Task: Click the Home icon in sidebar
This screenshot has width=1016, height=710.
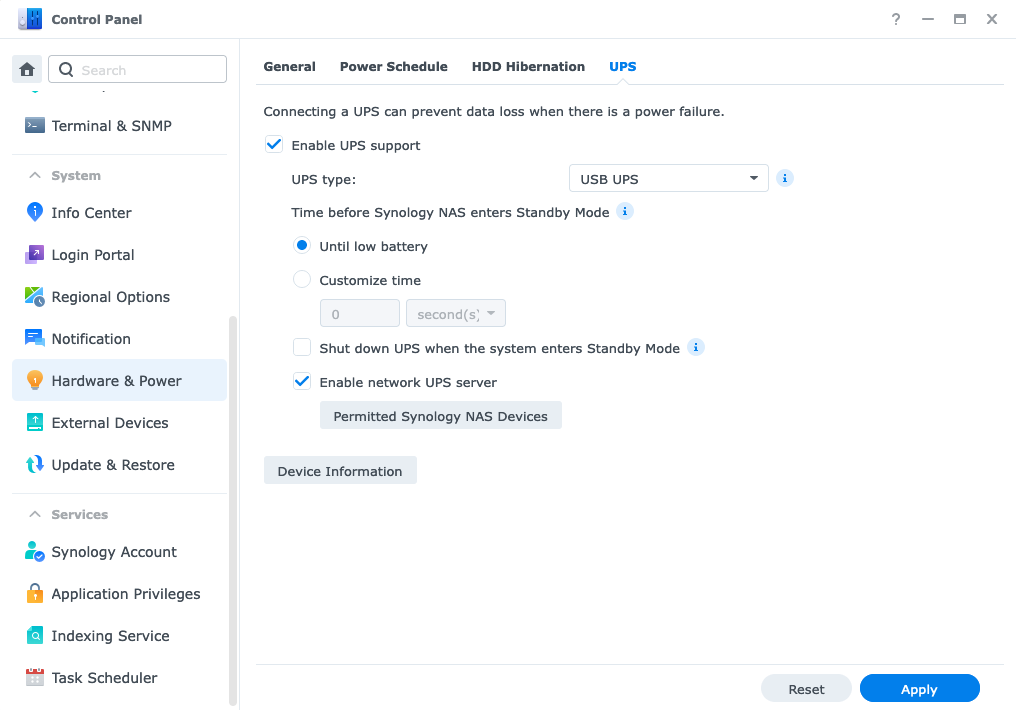Action: (27, 70)
